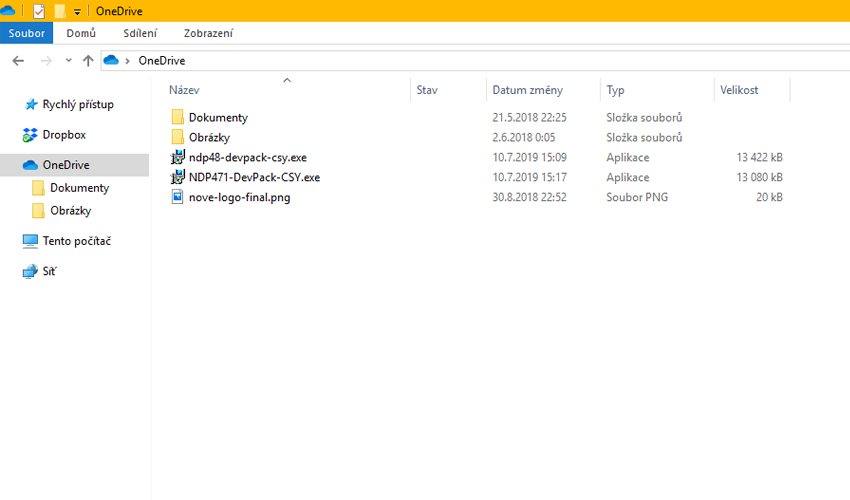The width and height of the screenshot is (850, 500).
Task: Switch to the Sdílení ribbon tab
Action: point(140,33)
